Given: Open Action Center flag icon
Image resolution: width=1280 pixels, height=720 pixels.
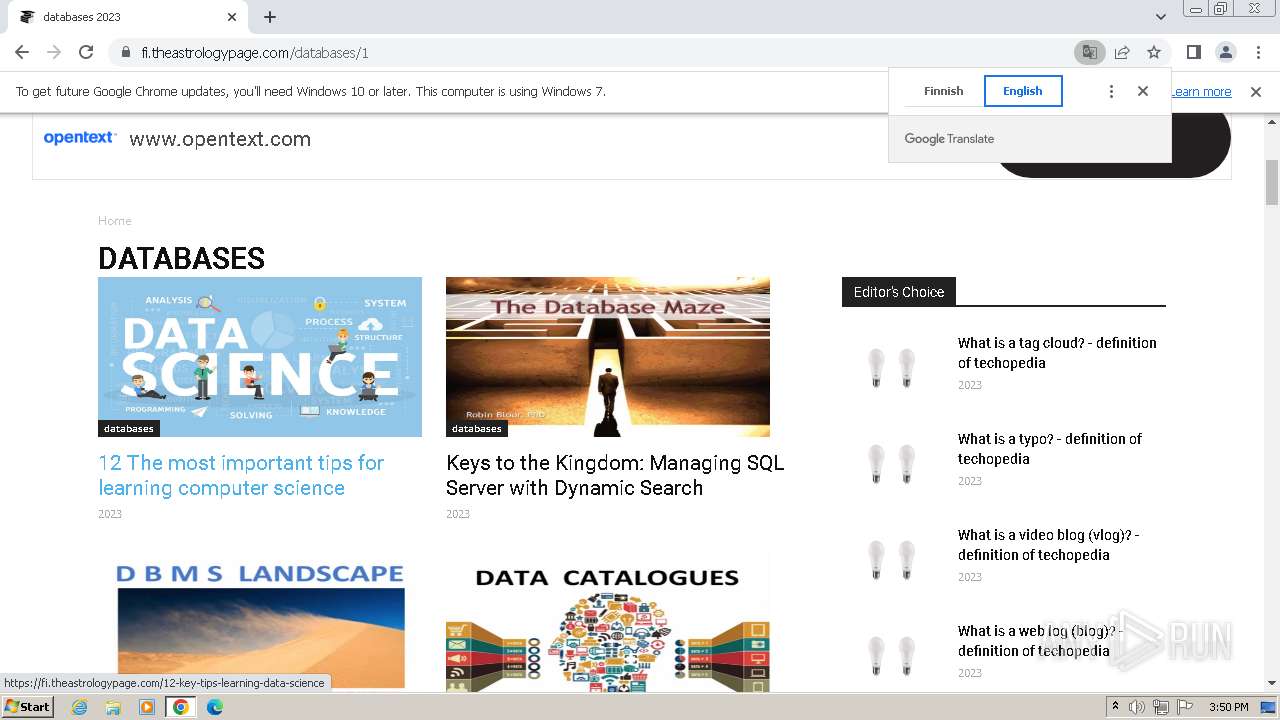Looking at the screenshot, I should coord(1185,707).
